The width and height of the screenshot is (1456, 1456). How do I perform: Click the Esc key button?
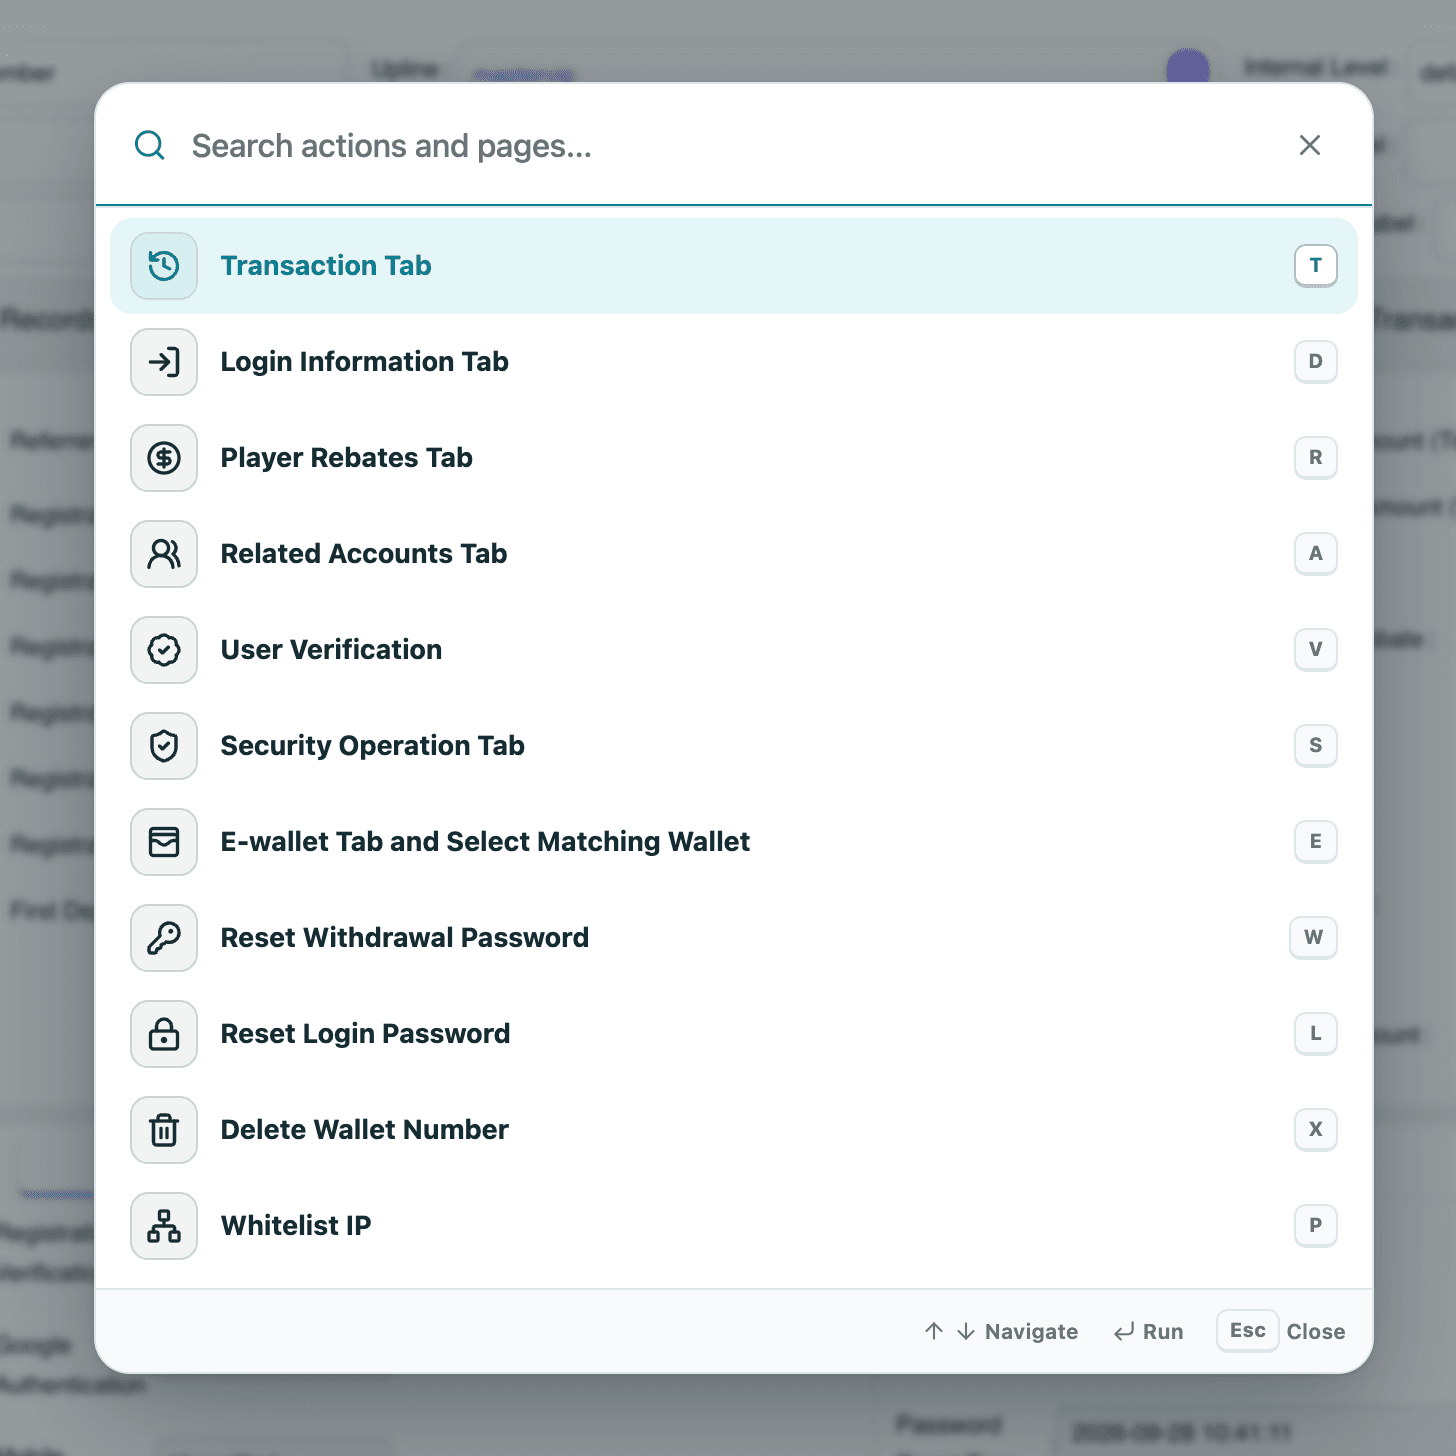point(1248,1331)
